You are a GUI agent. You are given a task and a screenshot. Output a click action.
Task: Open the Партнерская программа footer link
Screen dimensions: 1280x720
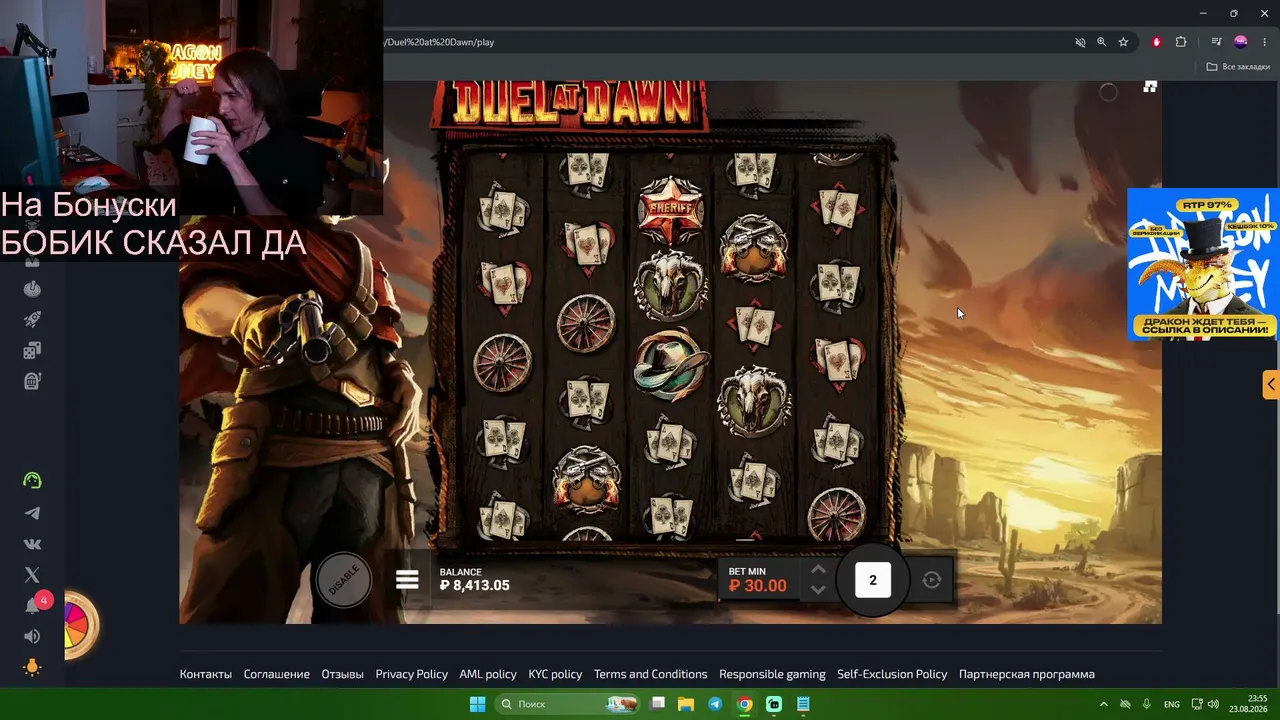coord(1027,674)
